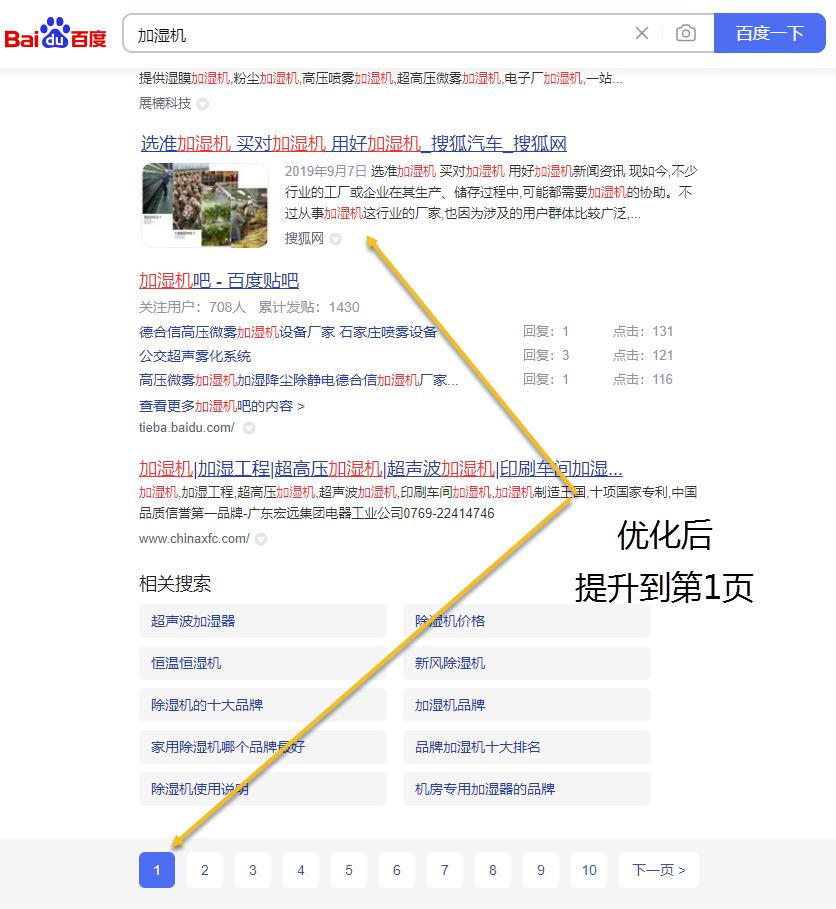Select page 10 in pagination
This screenshot has width=836, height=909.
tap(588, 870)
